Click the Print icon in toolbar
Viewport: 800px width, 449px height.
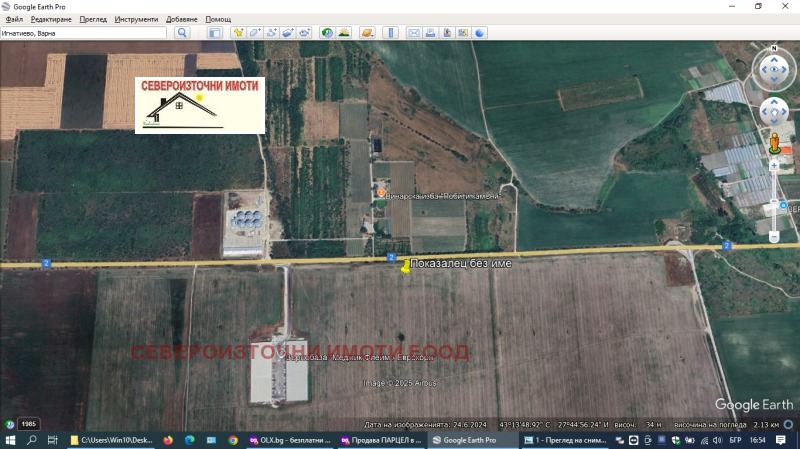pyautogui.click(x=429, y=33)
